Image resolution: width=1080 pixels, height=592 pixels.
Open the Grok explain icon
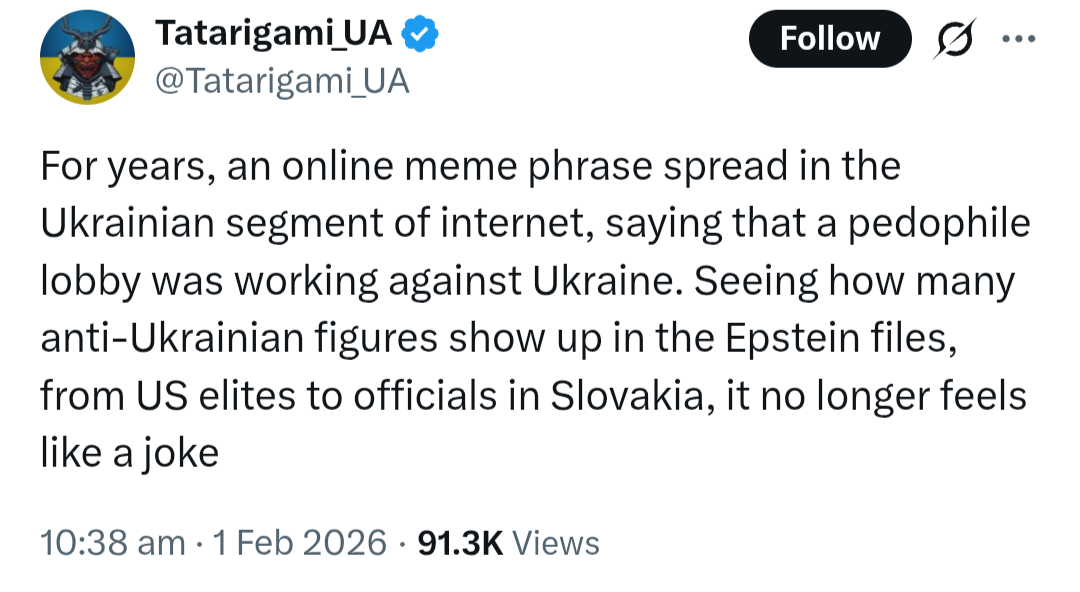[953, 39]
